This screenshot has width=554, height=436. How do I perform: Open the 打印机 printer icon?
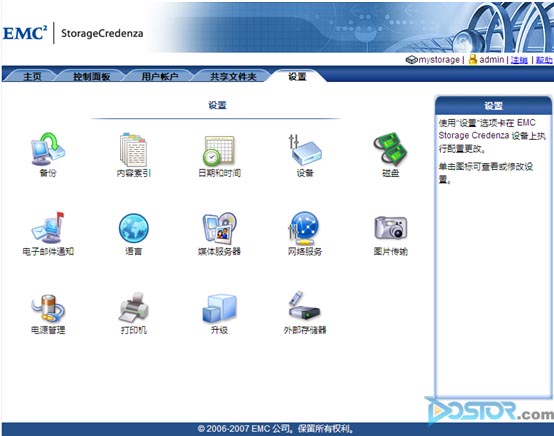pyautogui.click(x=134, y=307)
